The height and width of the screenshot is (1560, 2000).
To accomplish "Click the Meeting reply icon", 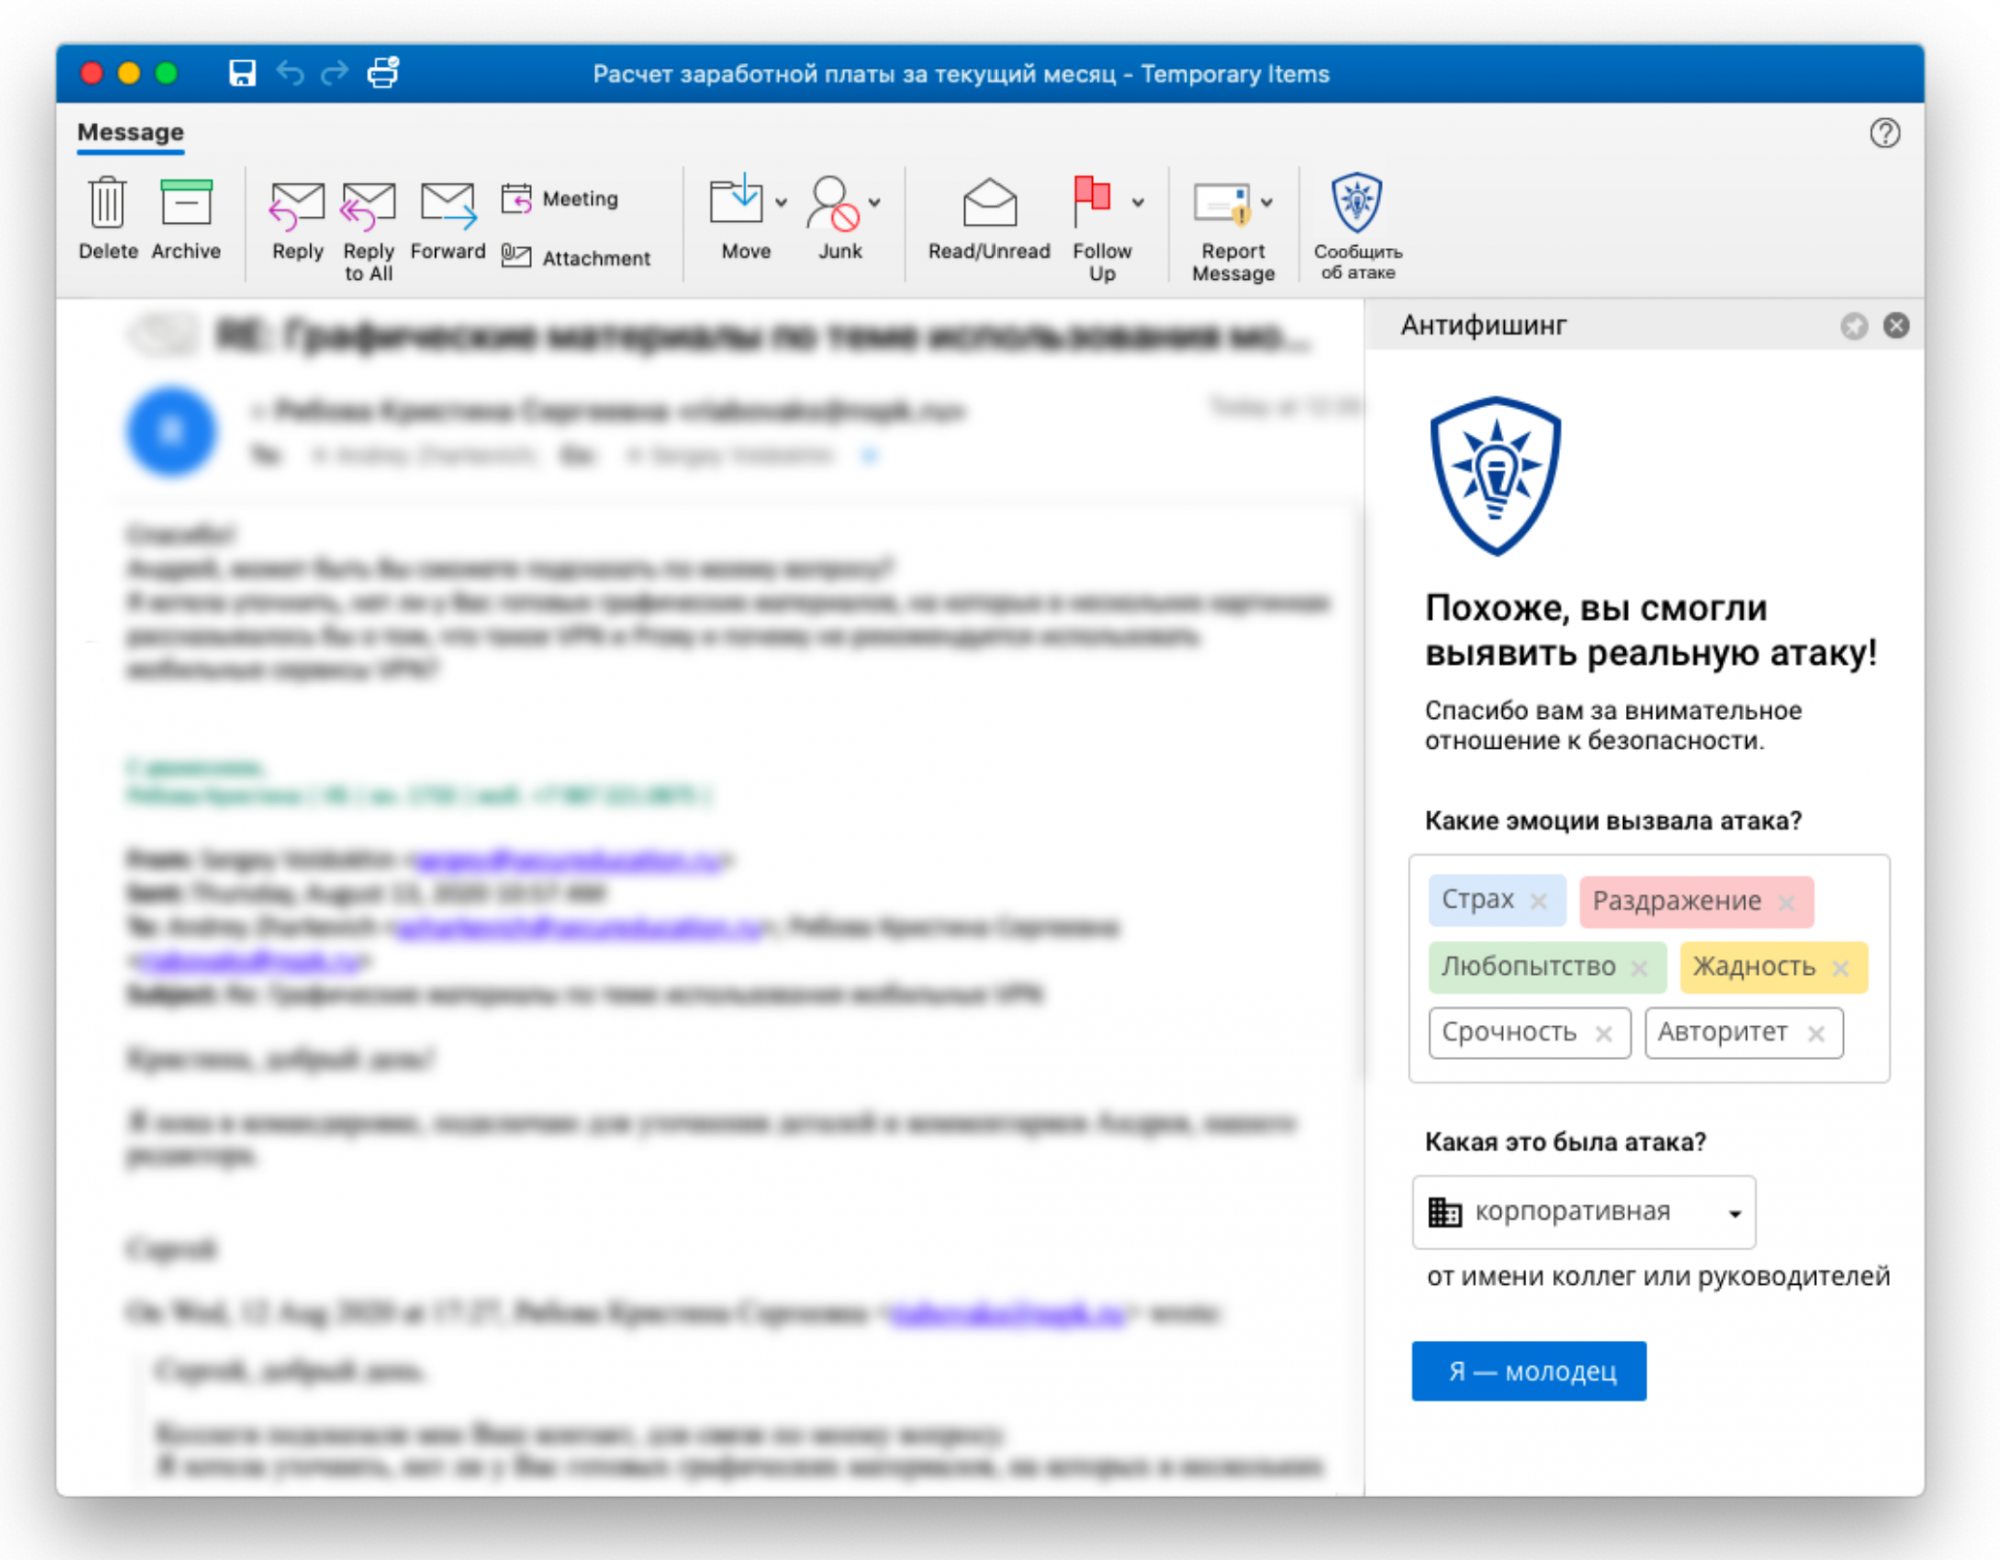I will pyautogui.click(x=516, y=199).
